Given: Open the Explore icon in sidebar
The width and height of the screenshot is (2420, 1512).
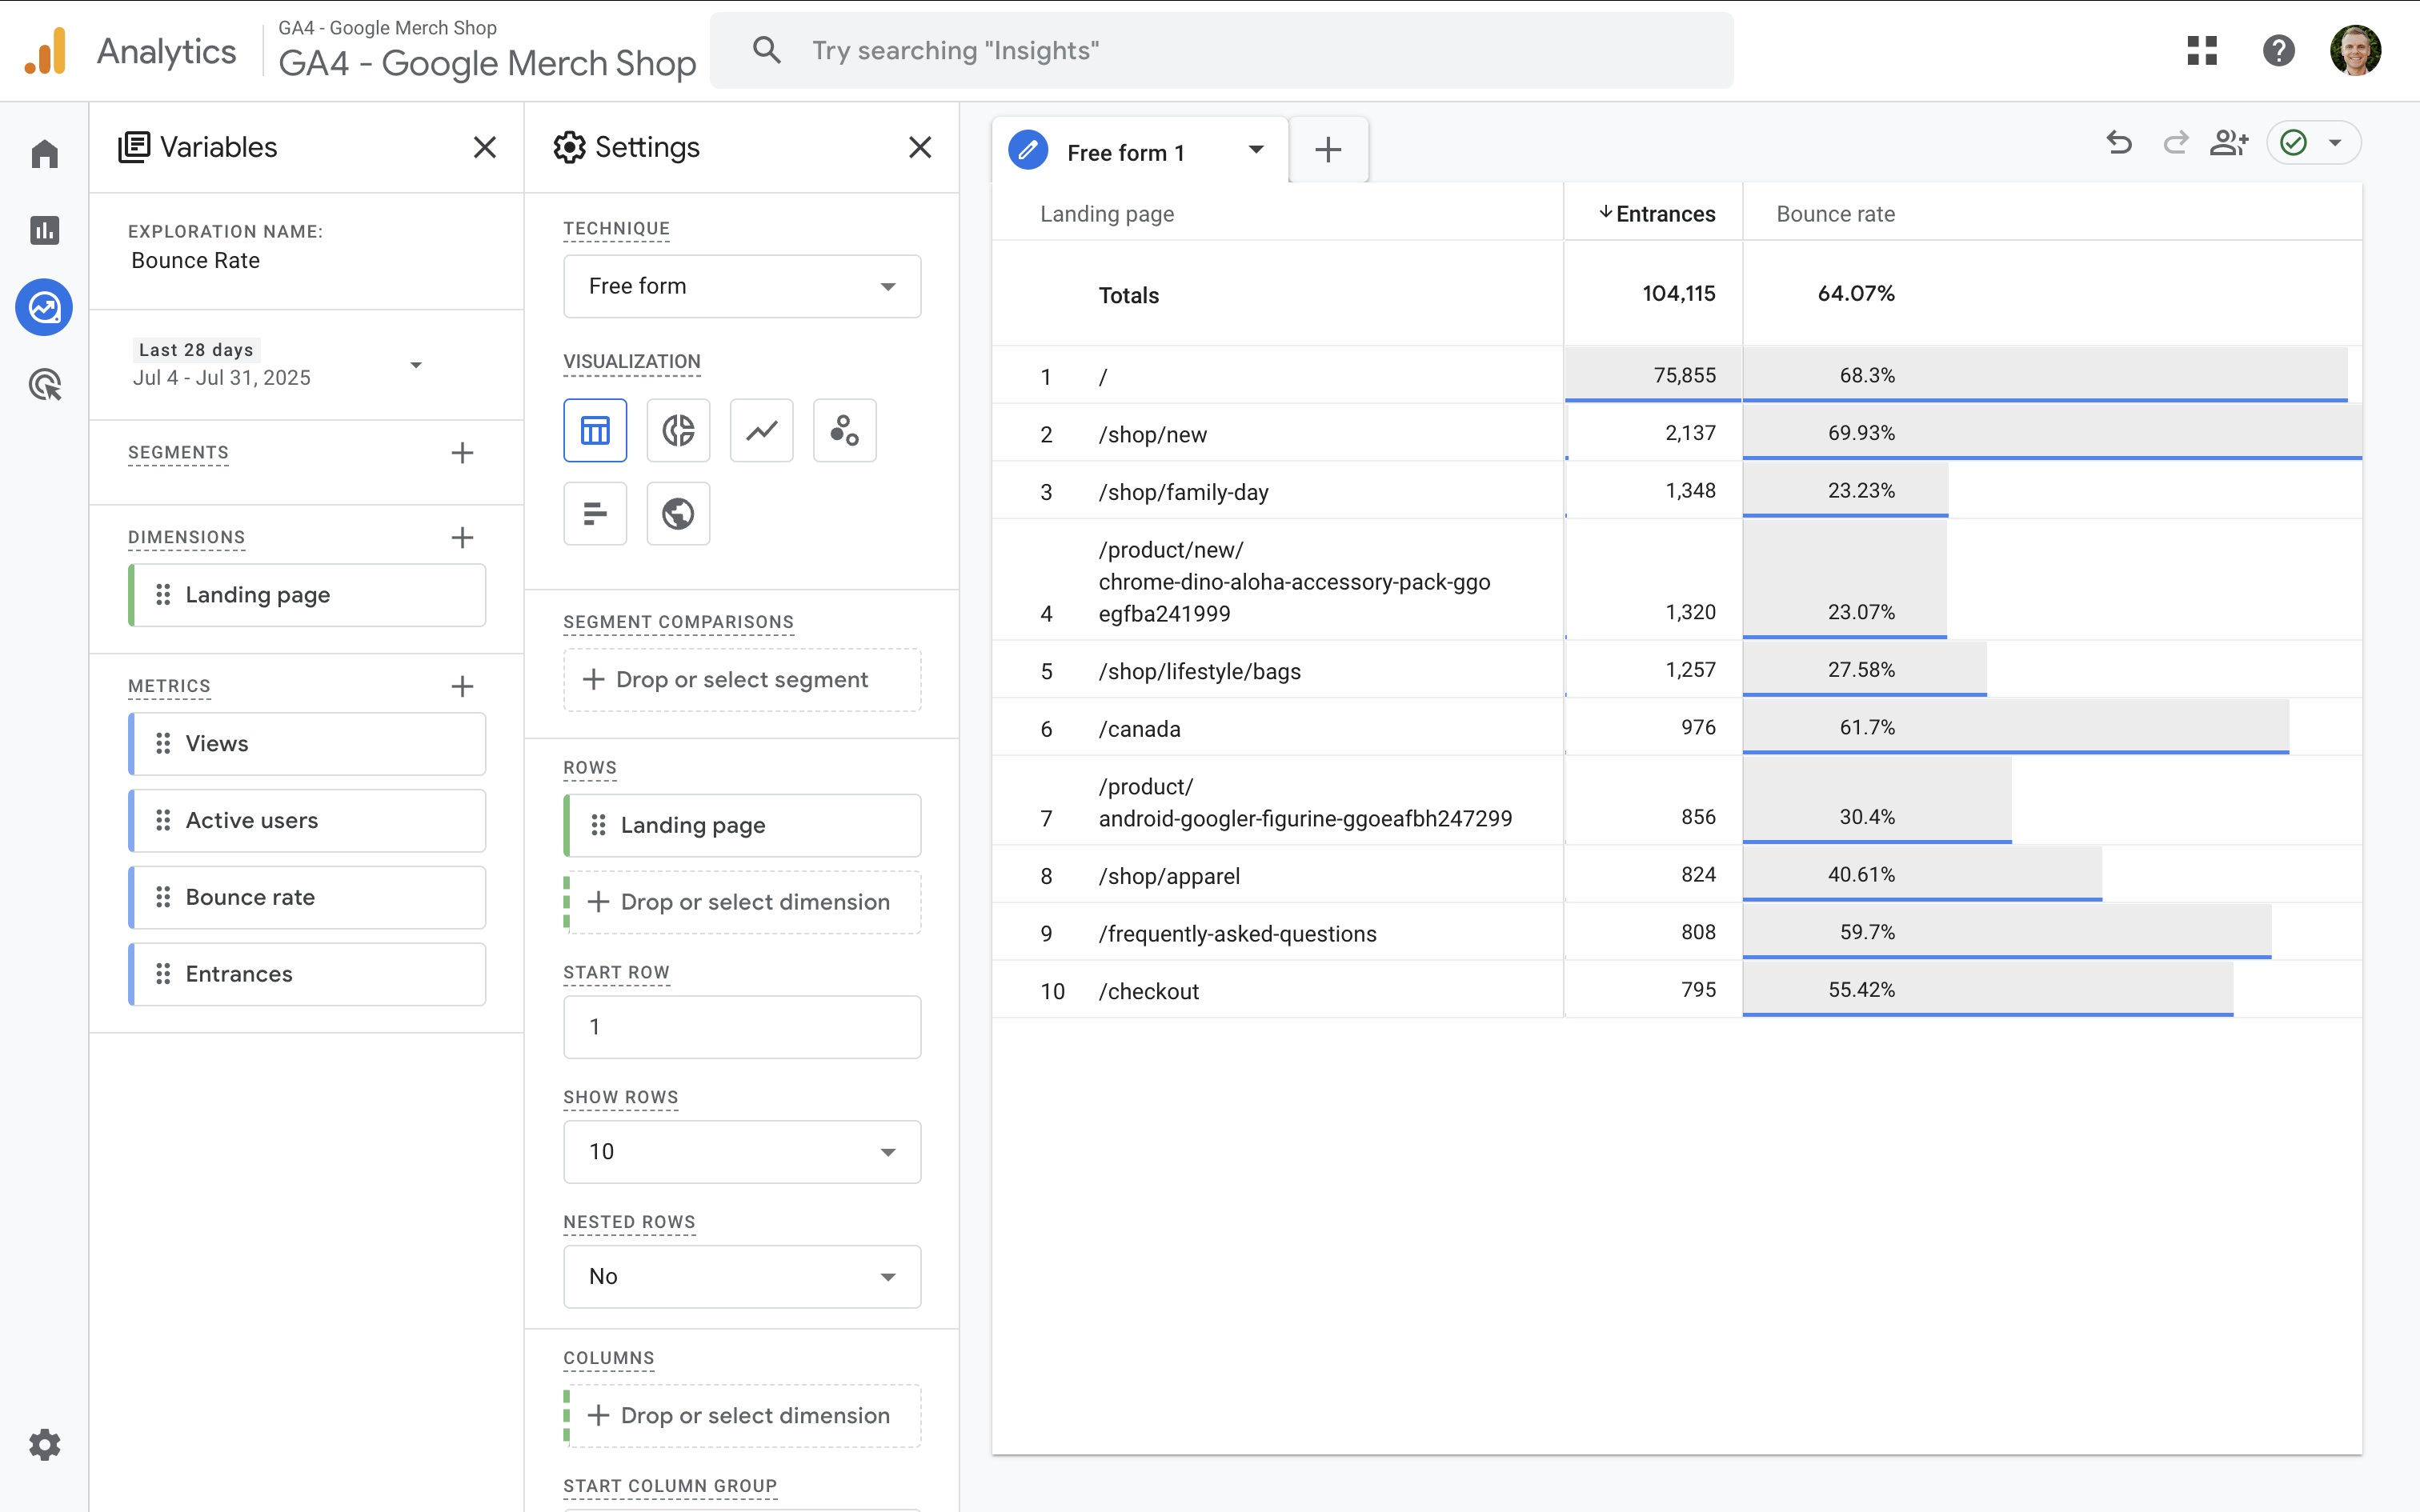Looking at the screenshot, I should click(x=45, y=307).
